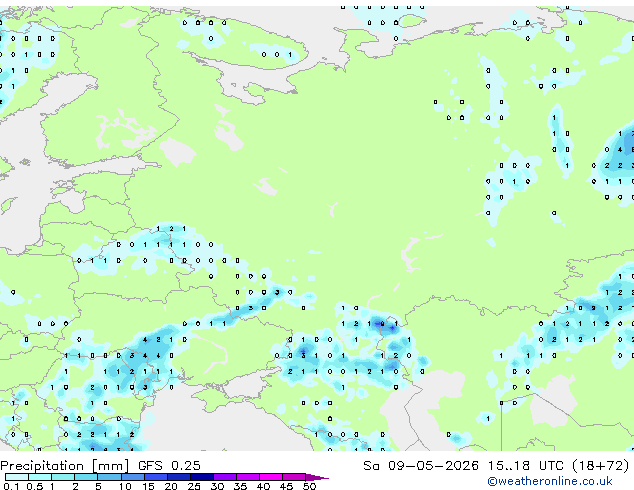Screen dimensions: 634x490
Task: Pick the 25–30 mm navy legend box
Action: pyautogui.click(x=202, y=477)
